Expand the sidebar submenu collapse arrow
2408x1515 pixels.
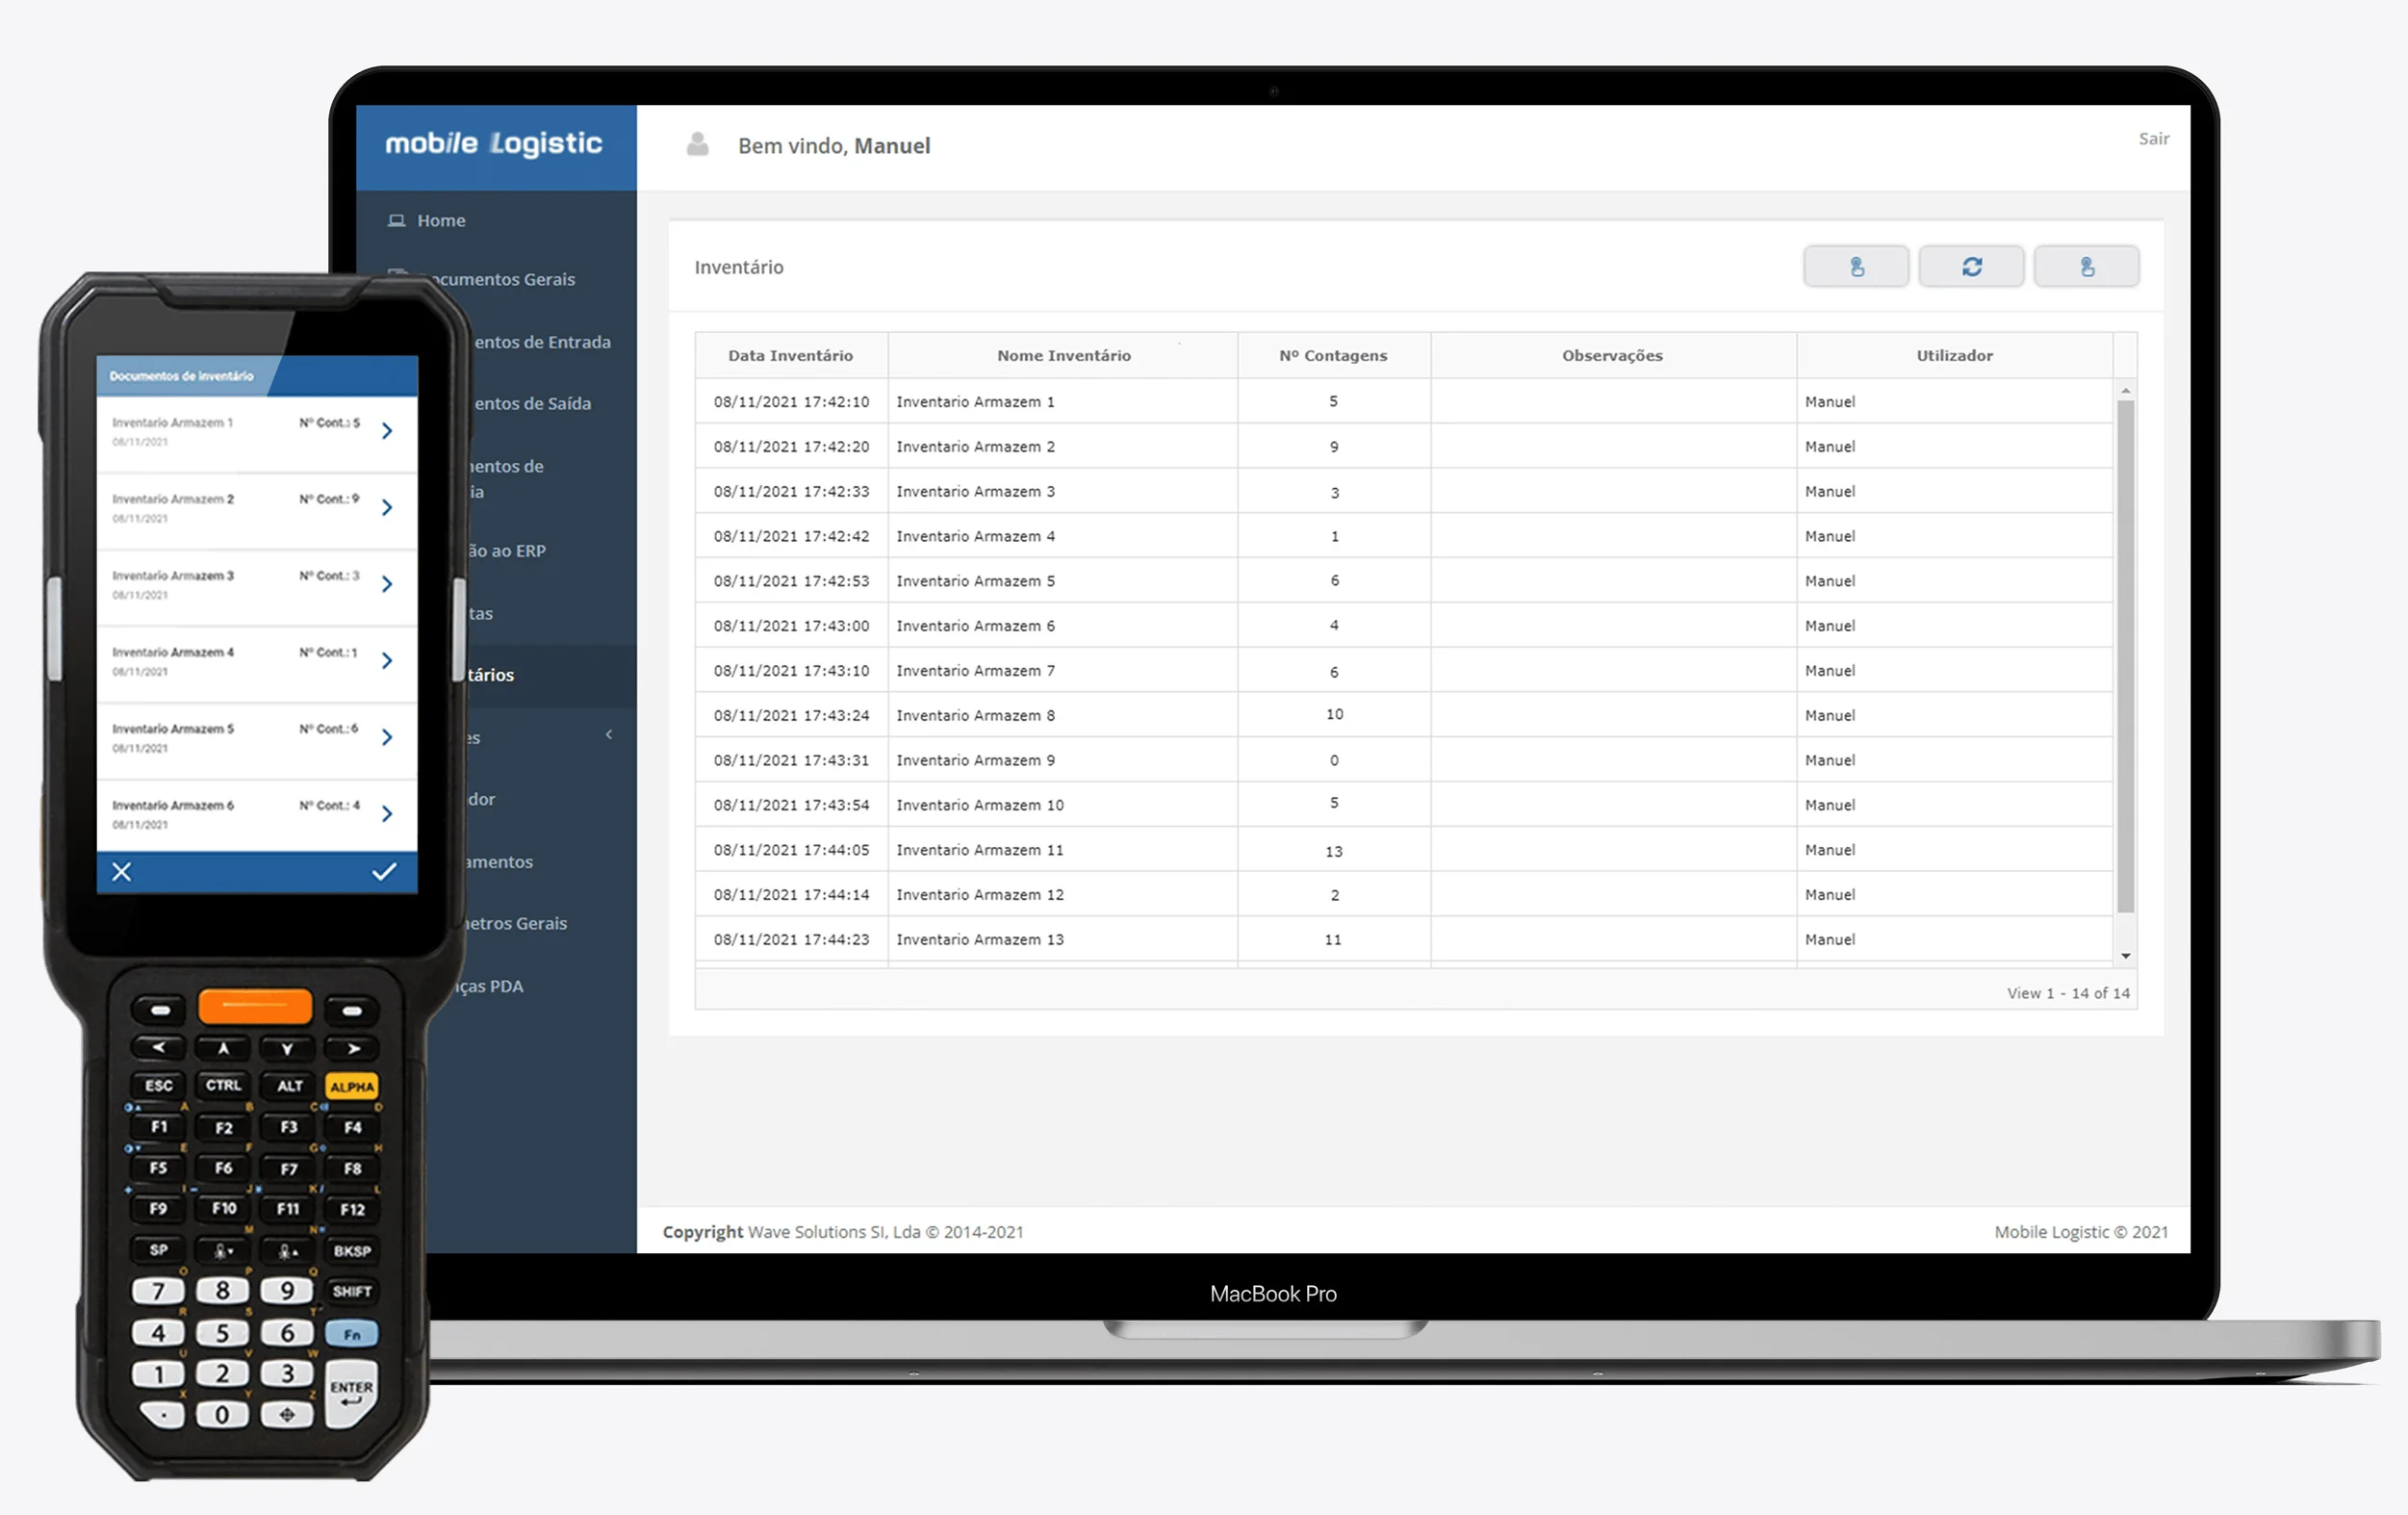click(x=608, y=735)
